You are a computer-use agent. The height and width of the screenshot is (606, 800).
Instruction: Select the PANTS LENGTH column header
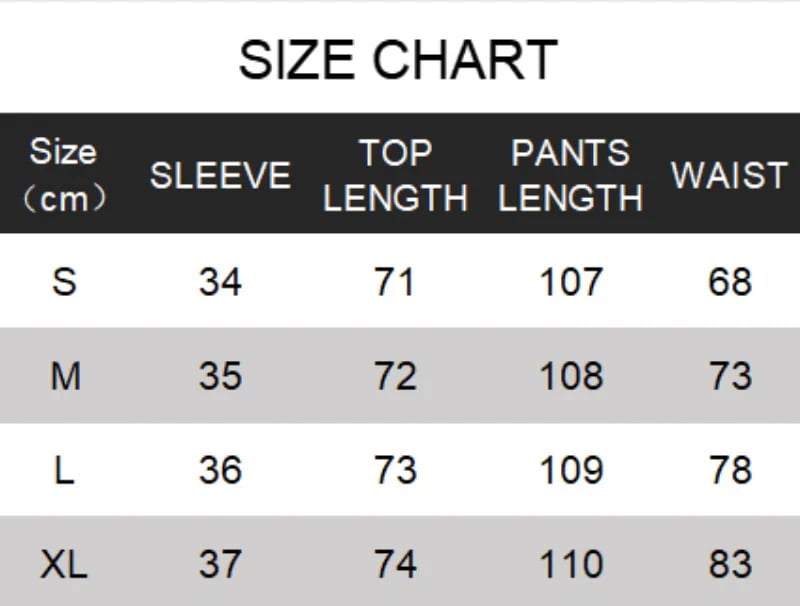point(570,175)
